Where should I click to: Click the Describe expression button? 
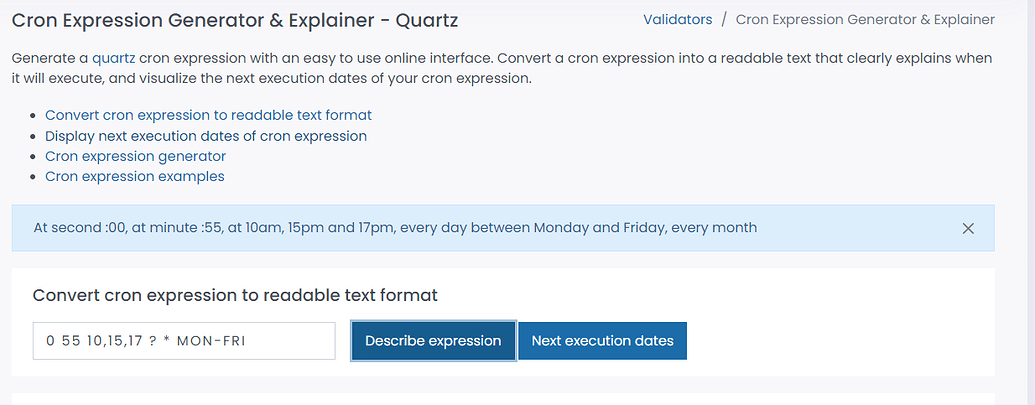click(x=433, y=341)
